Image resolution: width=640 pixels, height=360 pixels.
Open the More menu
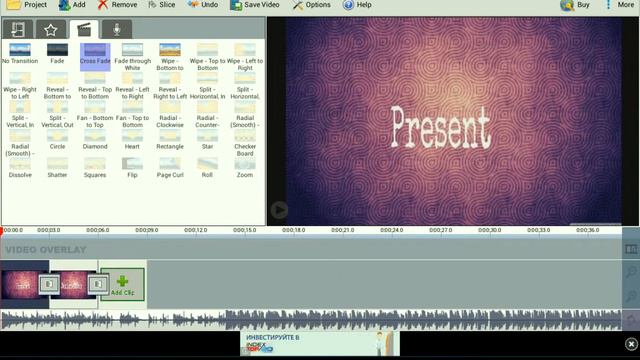[x=620, y=5]
